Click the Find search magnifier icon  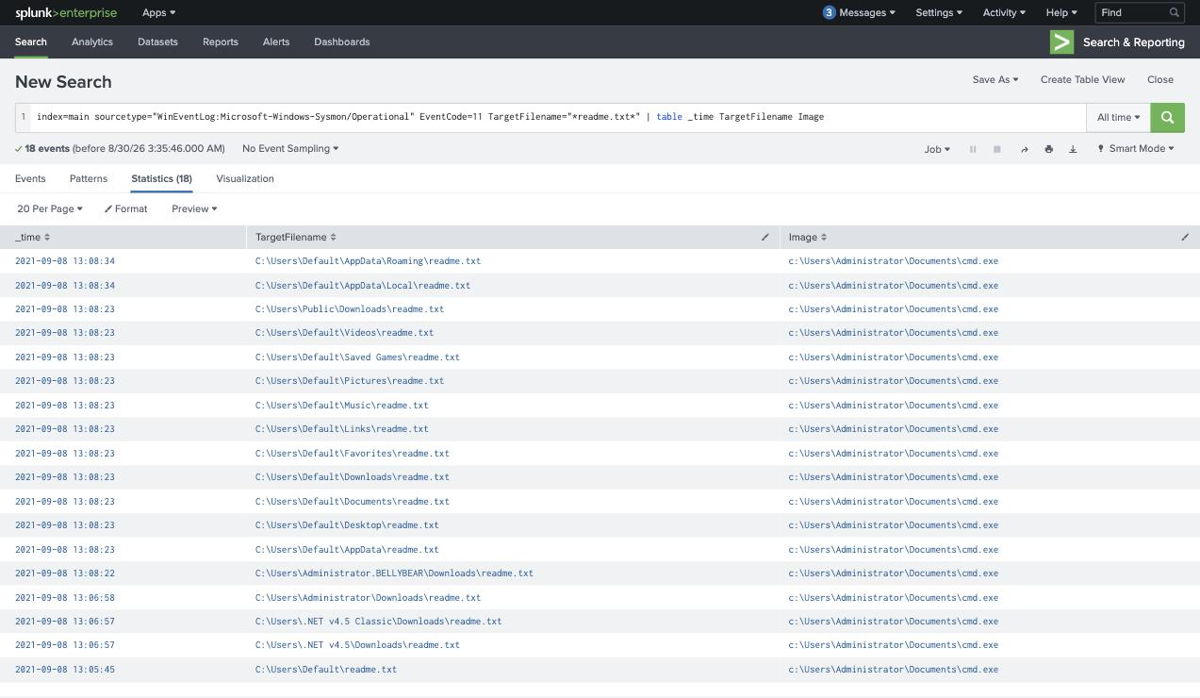1174,13
